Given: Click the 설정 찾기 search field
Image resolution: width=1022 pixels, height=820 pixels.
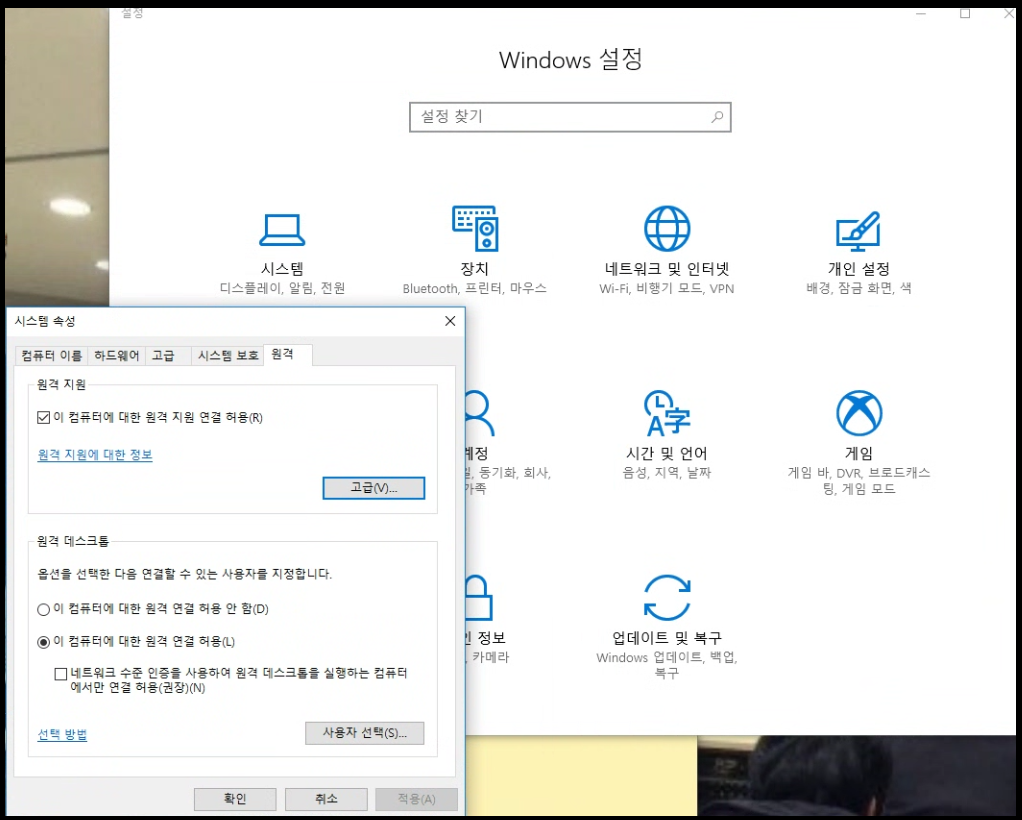Looking at the screenshot, I should (x=560, y=117).
